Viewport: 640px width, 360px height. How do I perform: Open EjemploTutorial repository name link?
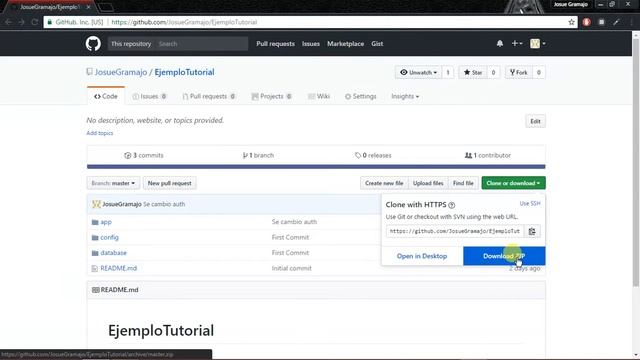coord(184,72)
